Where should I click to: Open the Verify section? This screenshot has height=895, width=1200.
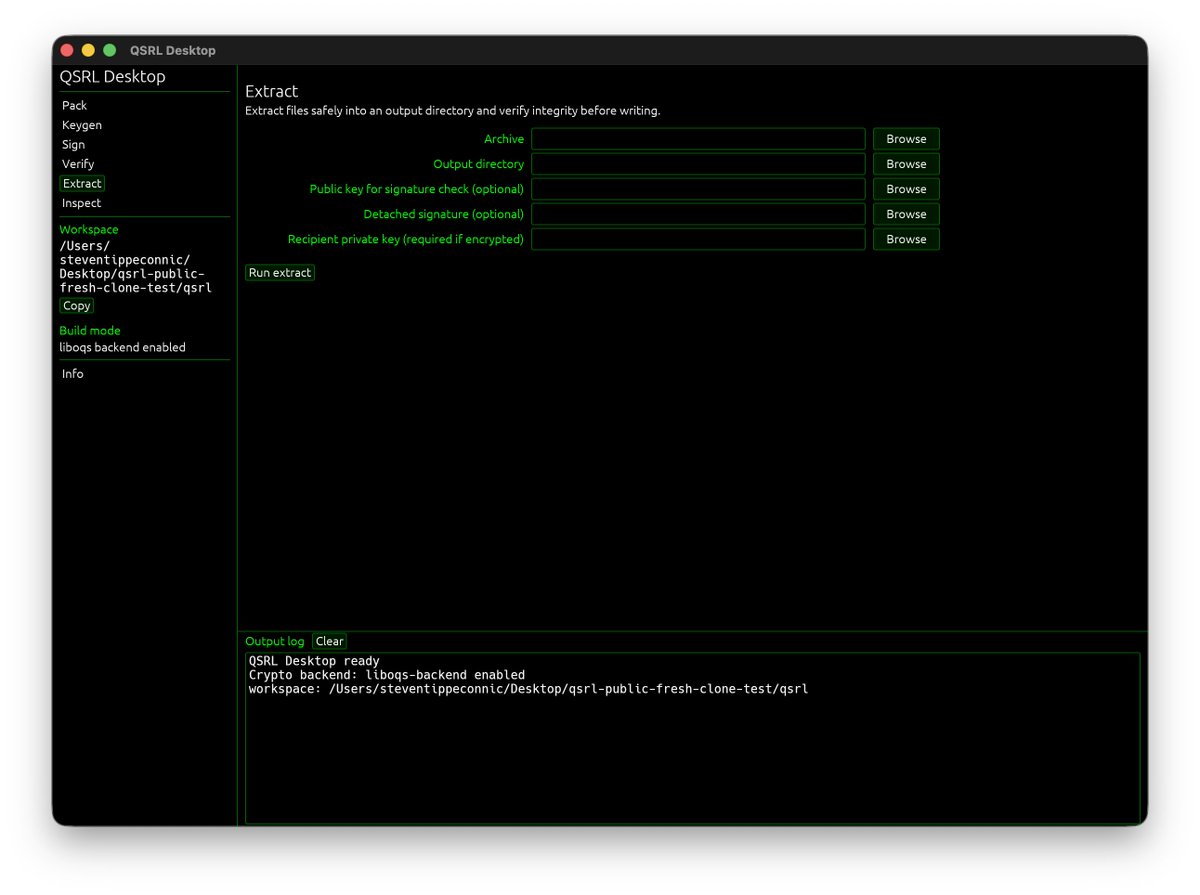(78, 163)
